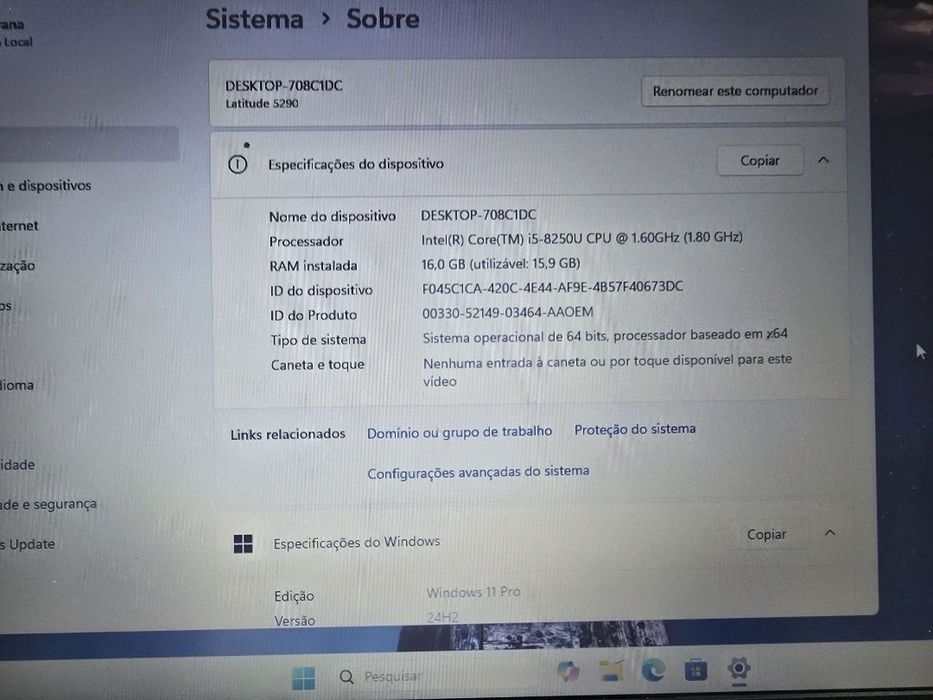Go back to Sistema in the breadcrumb
933x700 pixels.
click(x=255, y=19)
